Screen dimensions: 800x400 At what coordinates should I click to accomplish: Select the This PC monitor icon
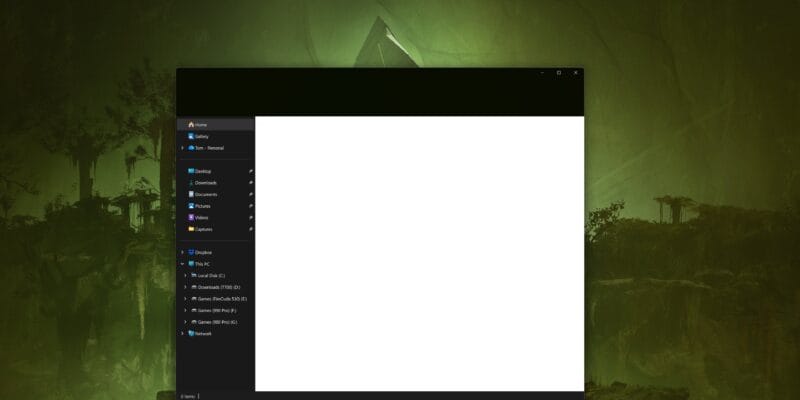point(191,264)
